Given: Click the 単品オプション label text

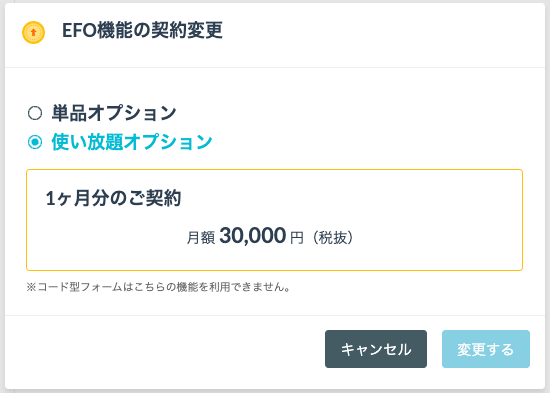Looking at the screenshot, I should 114,113.
